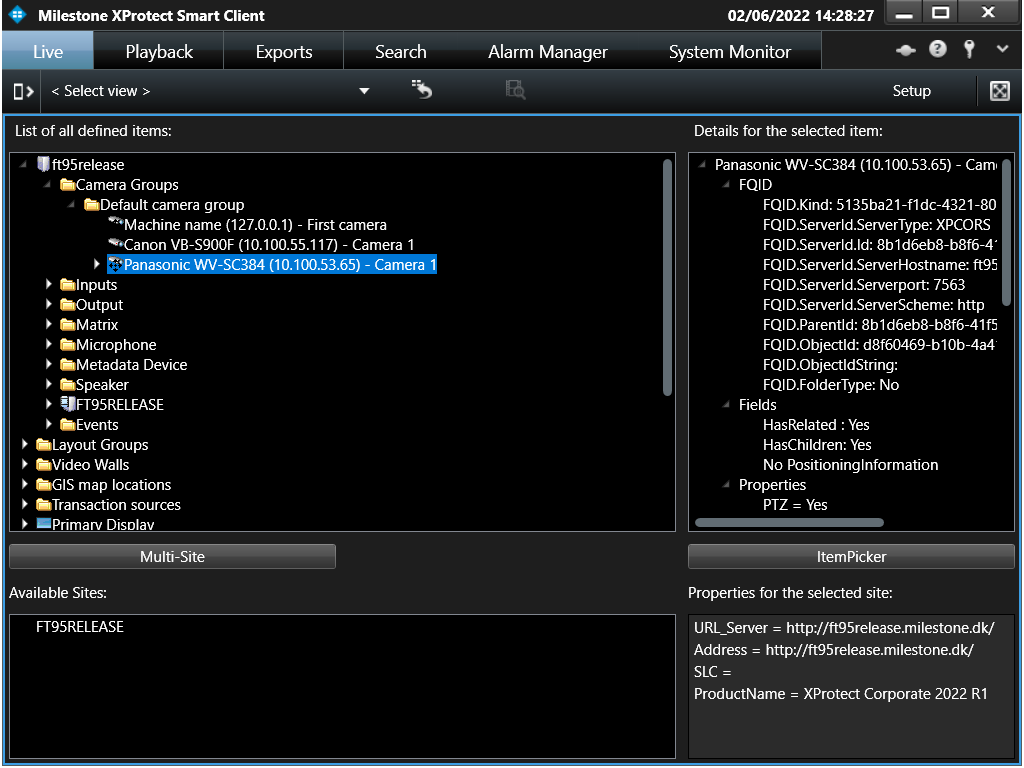Select Canon VB-S900F Camera 1 row
The image size is (1024, 768).
[269, 245]
